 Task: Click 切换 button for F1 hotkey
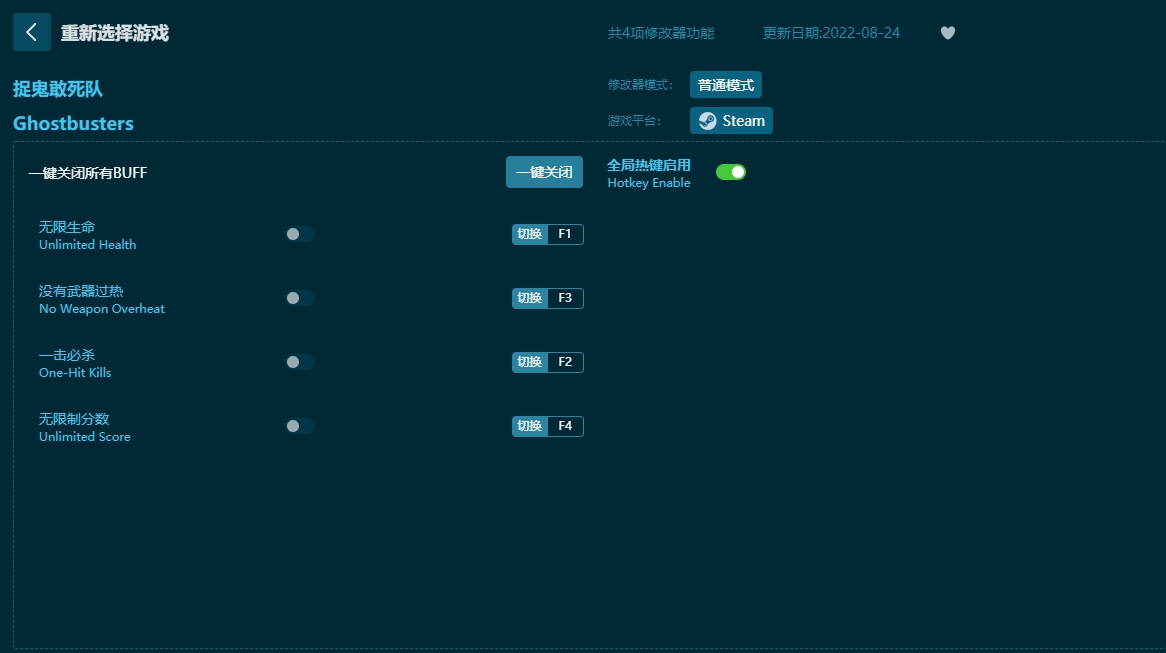[x=529, y=234]
